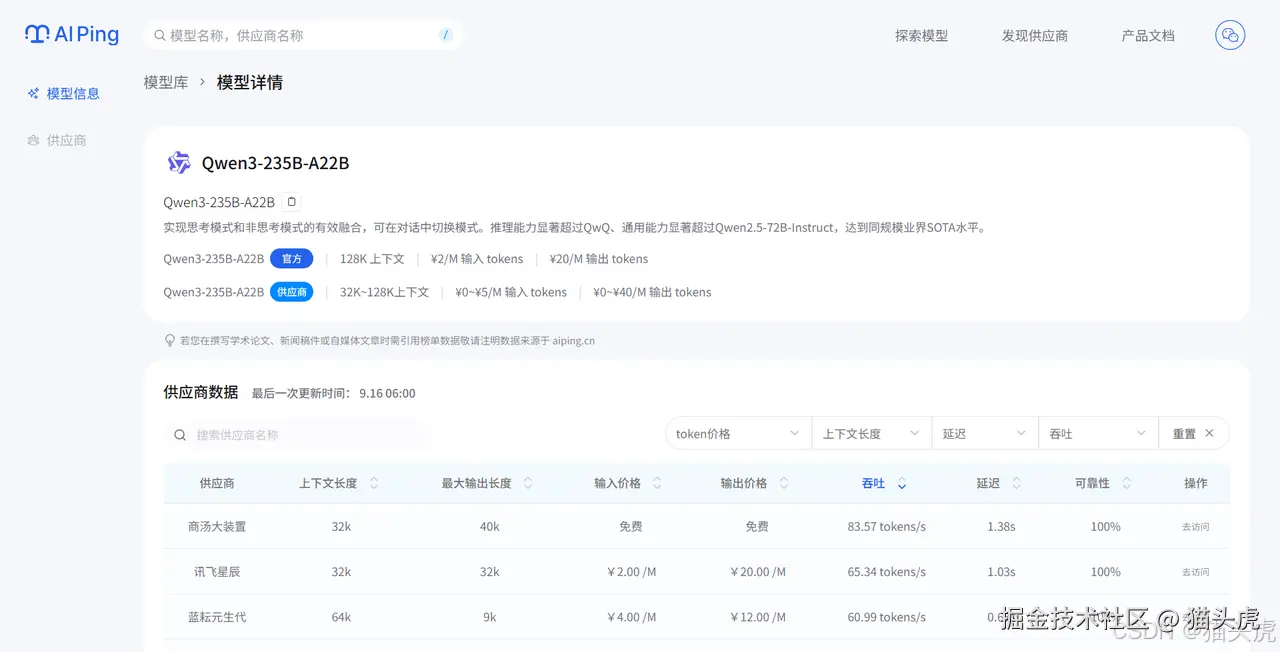Click the 供应商 sidebar icon
The image size is (1280, 652).
(x=33, y=140)
